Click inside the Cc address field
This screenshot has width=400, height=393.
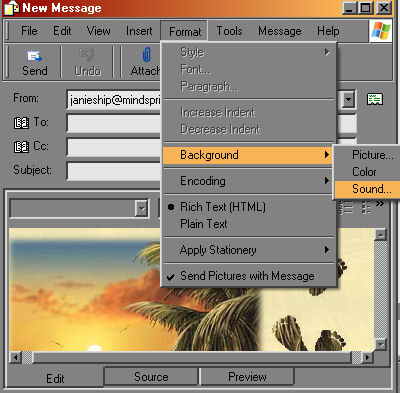pyautogui.click(x=113, y=147)
